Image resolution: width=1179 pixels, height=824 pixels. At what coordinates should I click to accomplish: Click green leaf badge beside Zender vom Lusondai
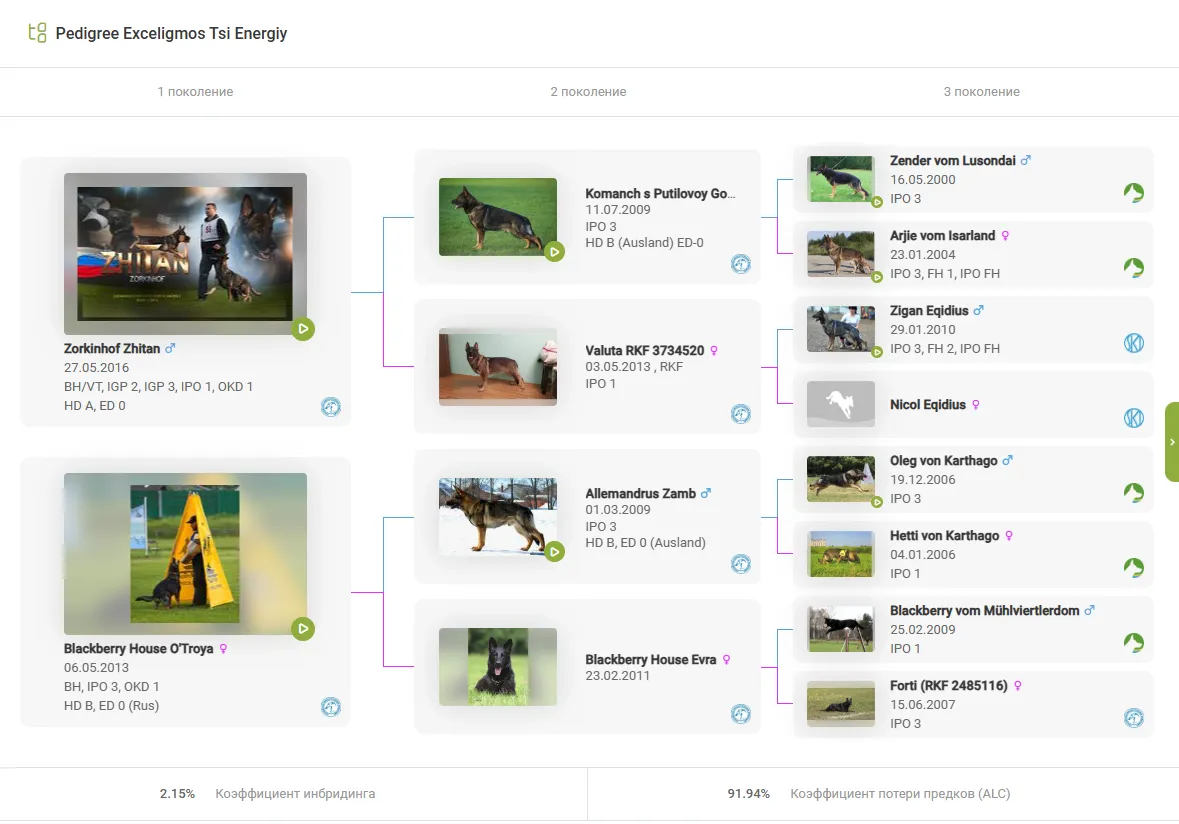1133,193
